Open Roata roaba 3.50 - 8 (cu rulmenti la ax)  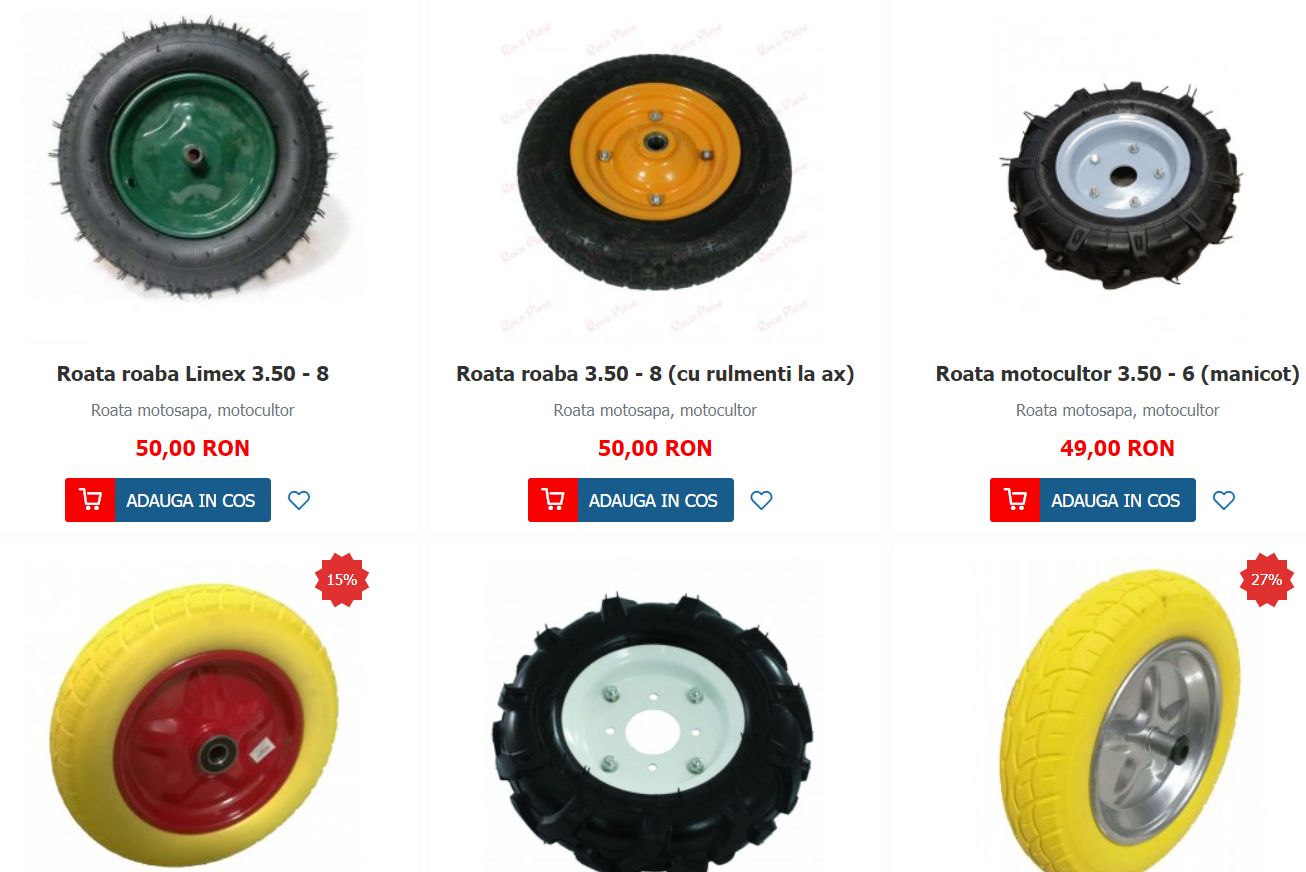[x=655, y=374]
